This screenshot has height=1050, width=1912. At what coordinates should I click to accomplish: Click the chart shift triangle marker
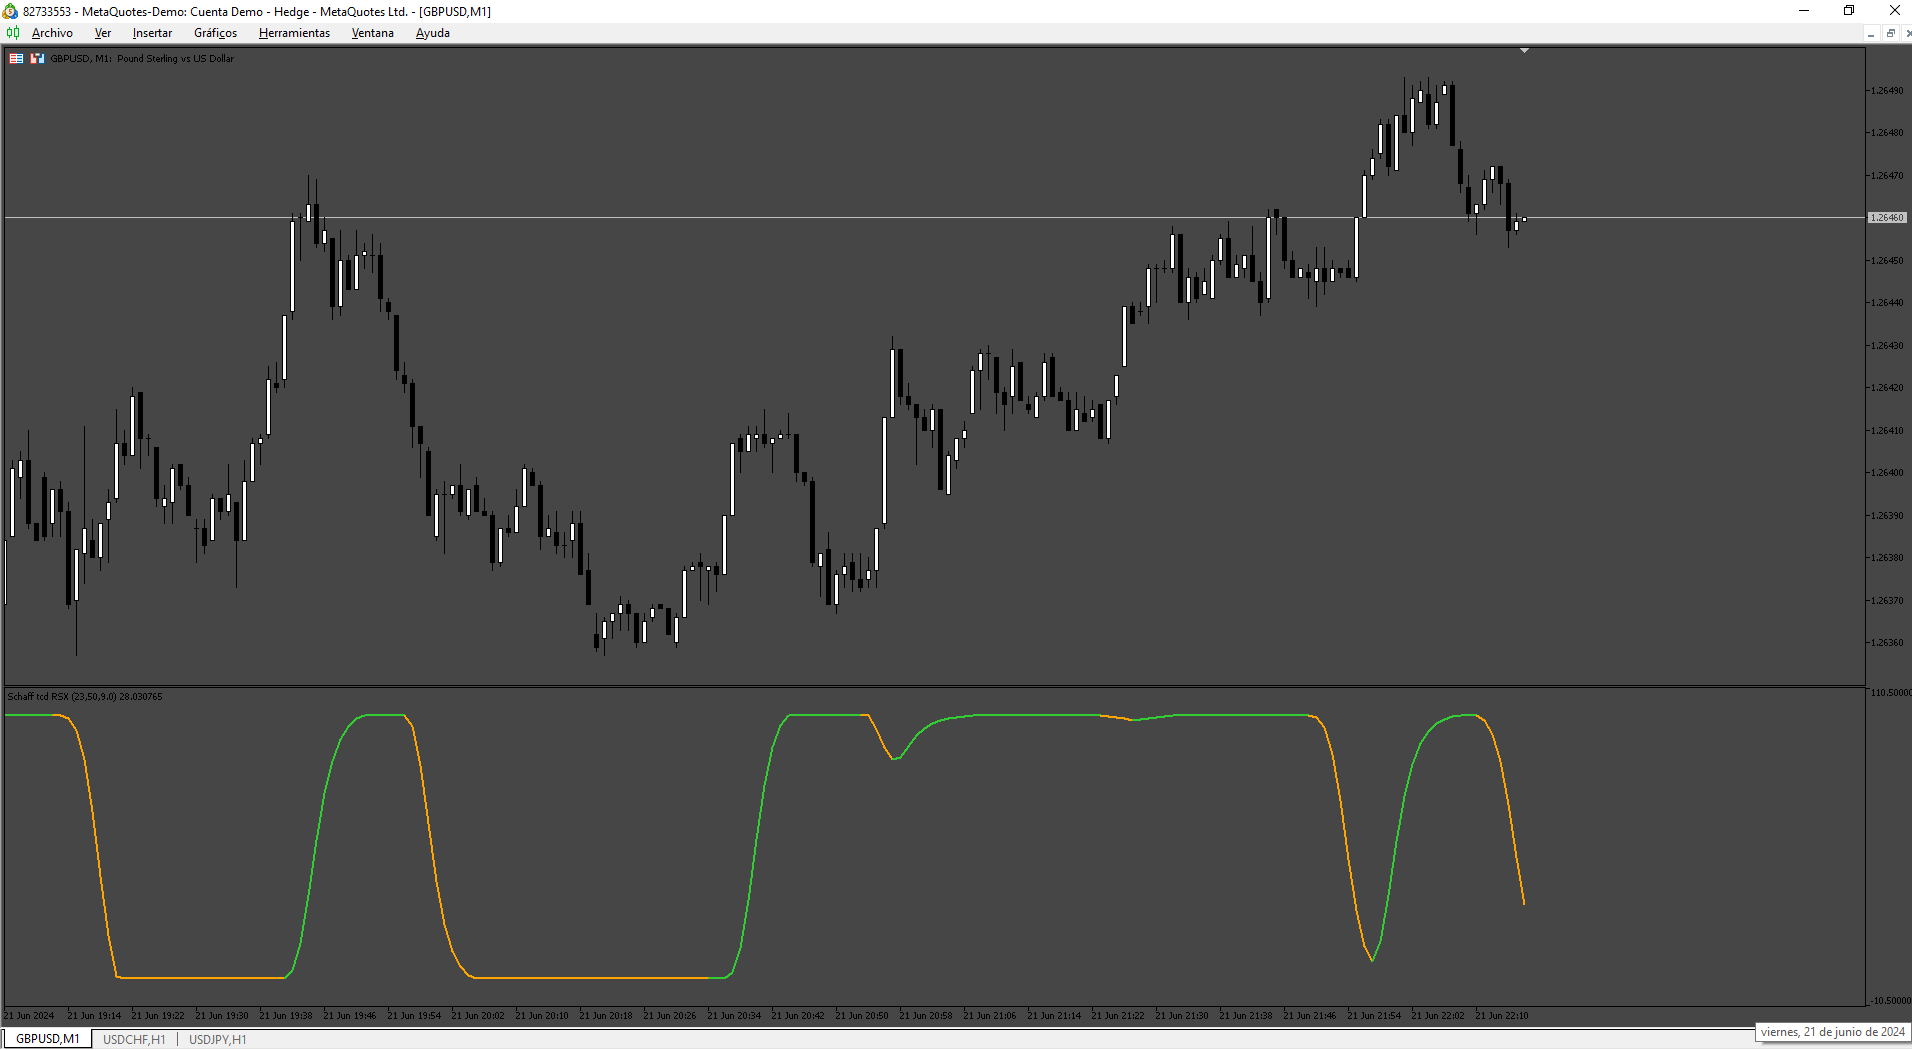pyautogui.click(x=1524, y=50)
